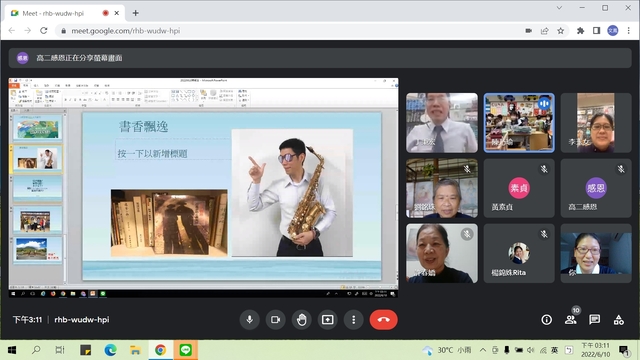Open the in-call chat panel
Viewport: 640px width, 360px height.
pos(594,320)
